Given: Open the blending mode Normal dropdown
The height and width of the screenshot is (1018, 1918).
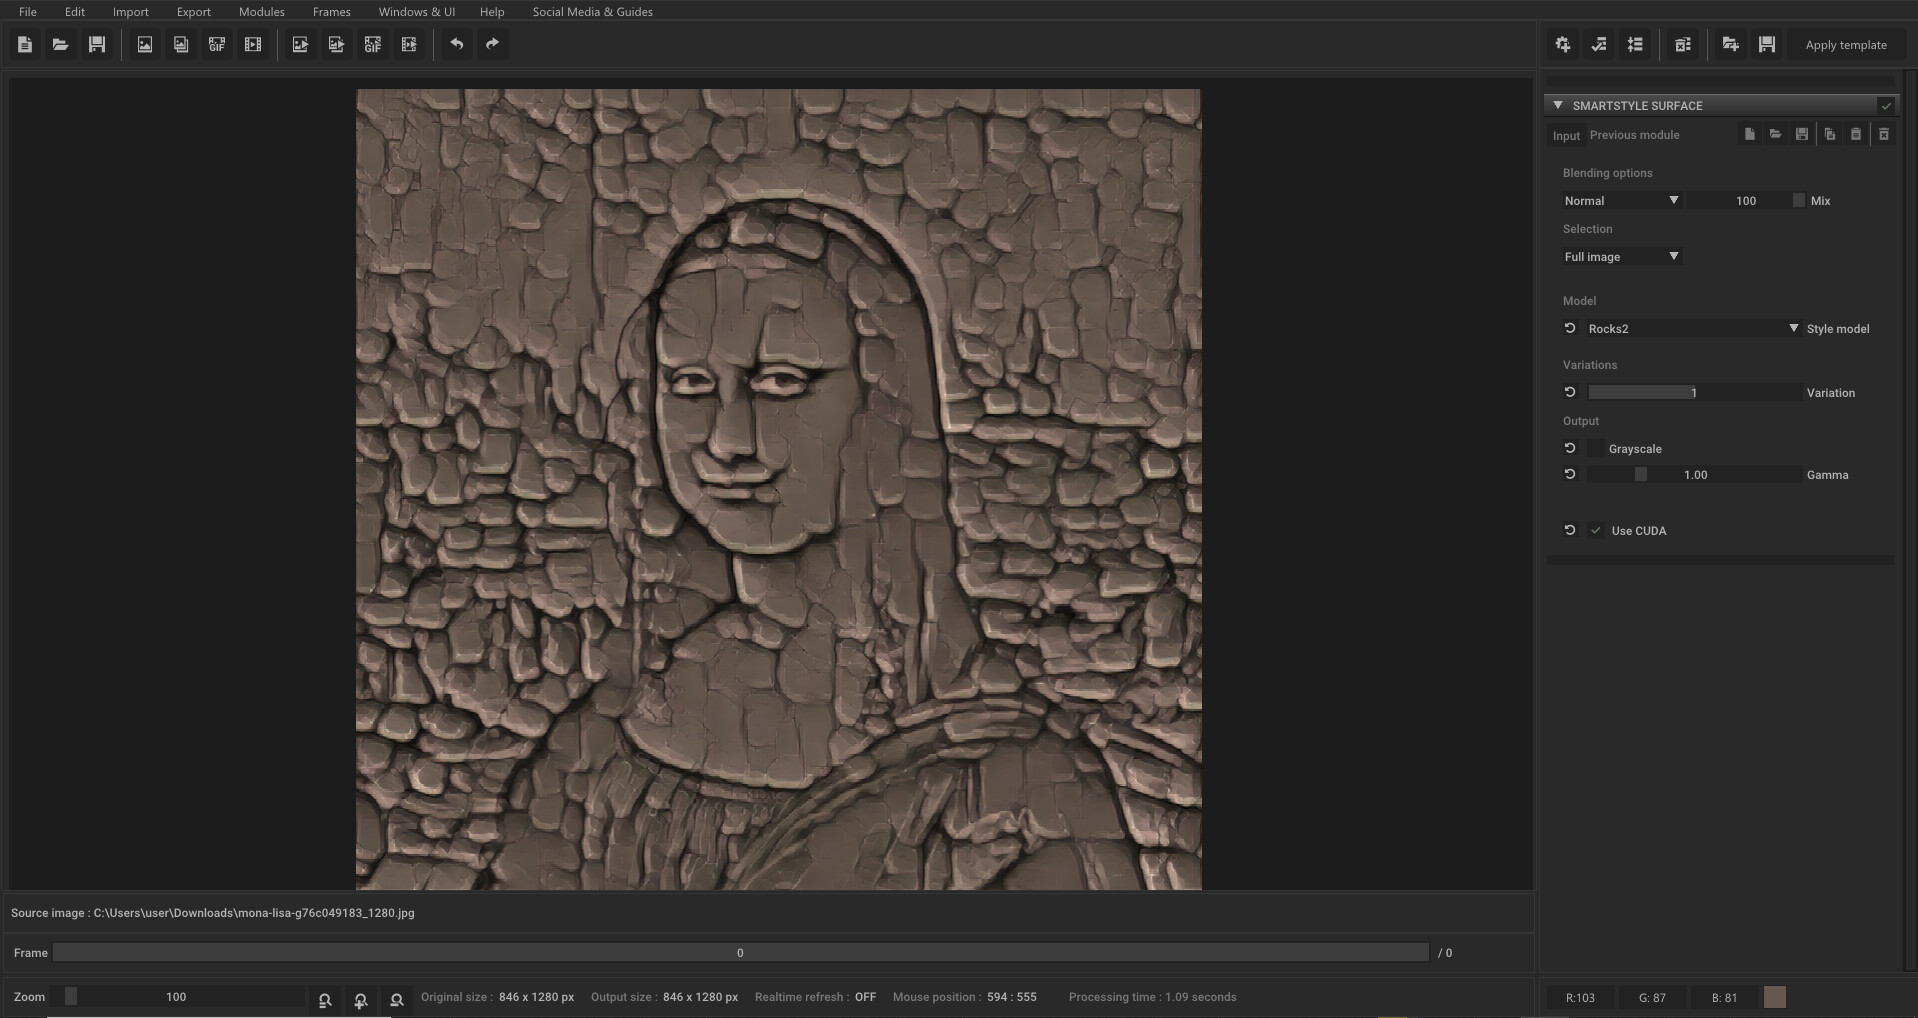Looking at the screenshot, I should click(1620, 200).
